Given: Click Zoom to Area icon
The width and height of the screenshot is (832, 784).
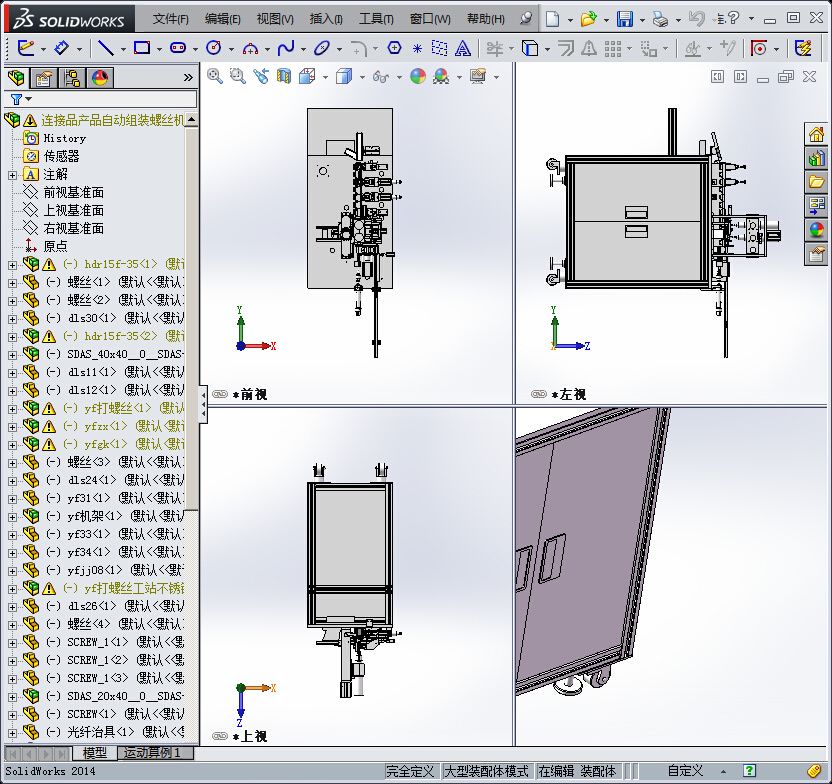Looking at the screenshot, I should [x=238, y=76].
